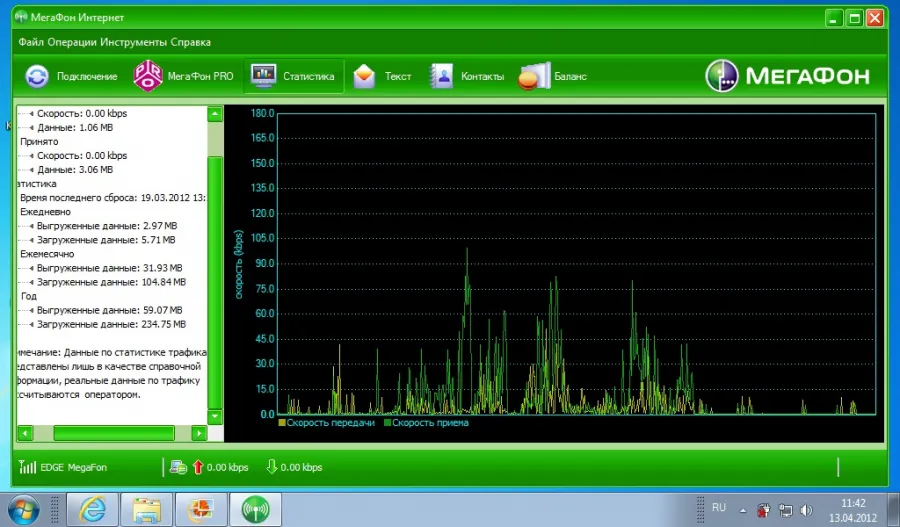Select the Ежемесячно tree node
Viewport: 900px width, 527px height.
pos(47,254)
